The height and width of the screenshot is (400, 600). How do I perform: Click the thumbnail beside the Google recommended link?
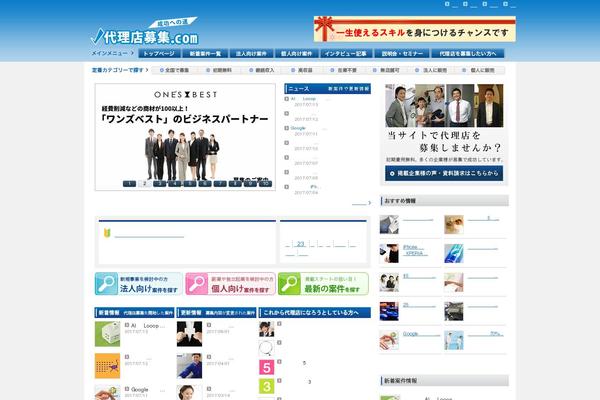pyautogui.click(x=389, y=340)
